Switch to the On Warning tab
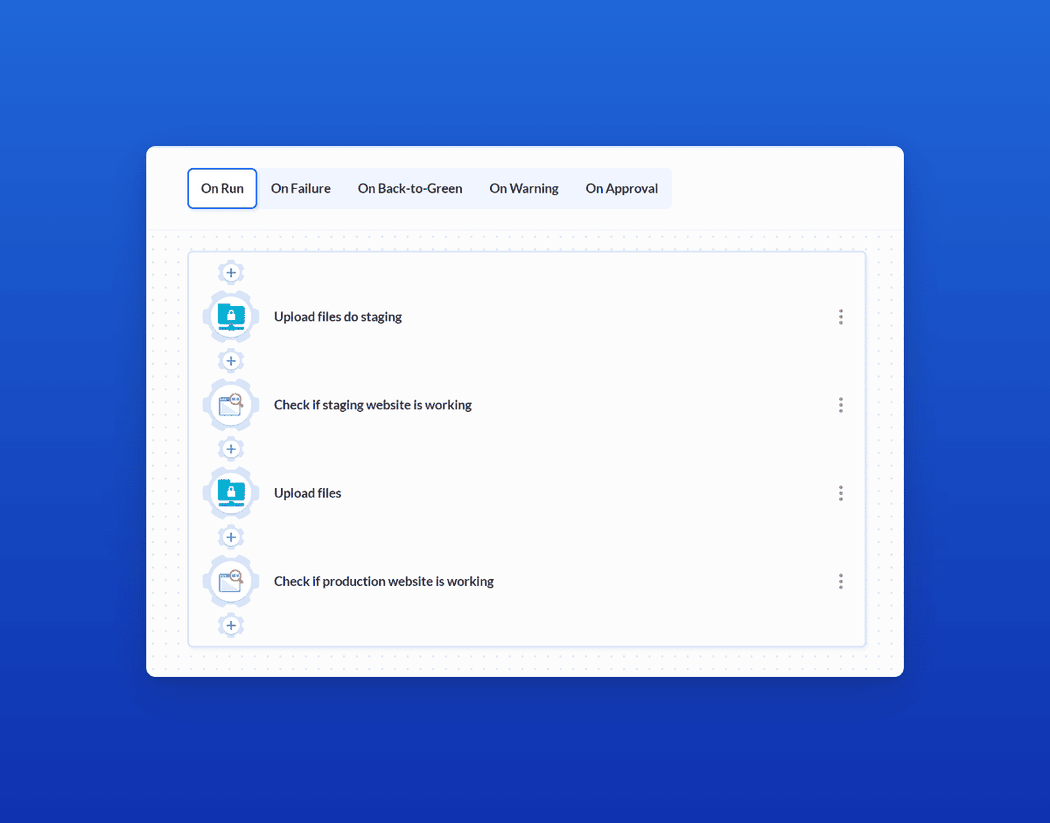The image size is (1050, 823). (524, 189)
